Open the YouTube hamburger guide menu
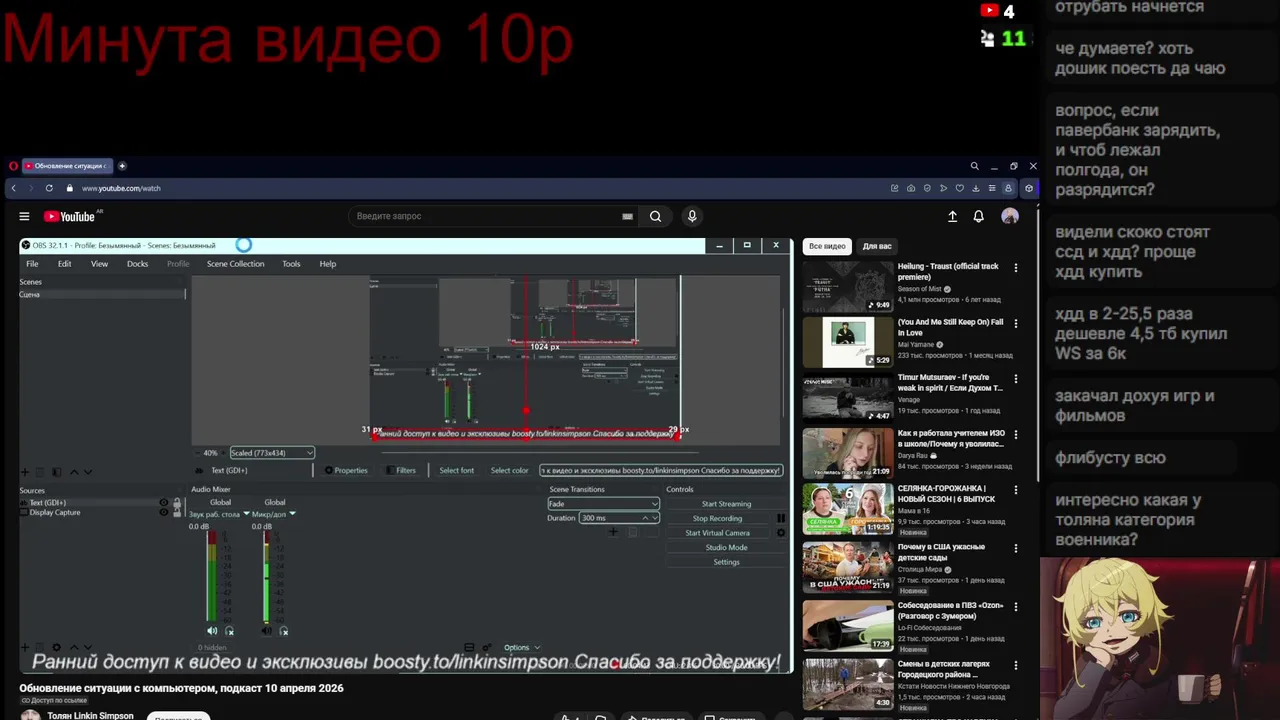Screen dimensions: 1280x720 point(24,216)
